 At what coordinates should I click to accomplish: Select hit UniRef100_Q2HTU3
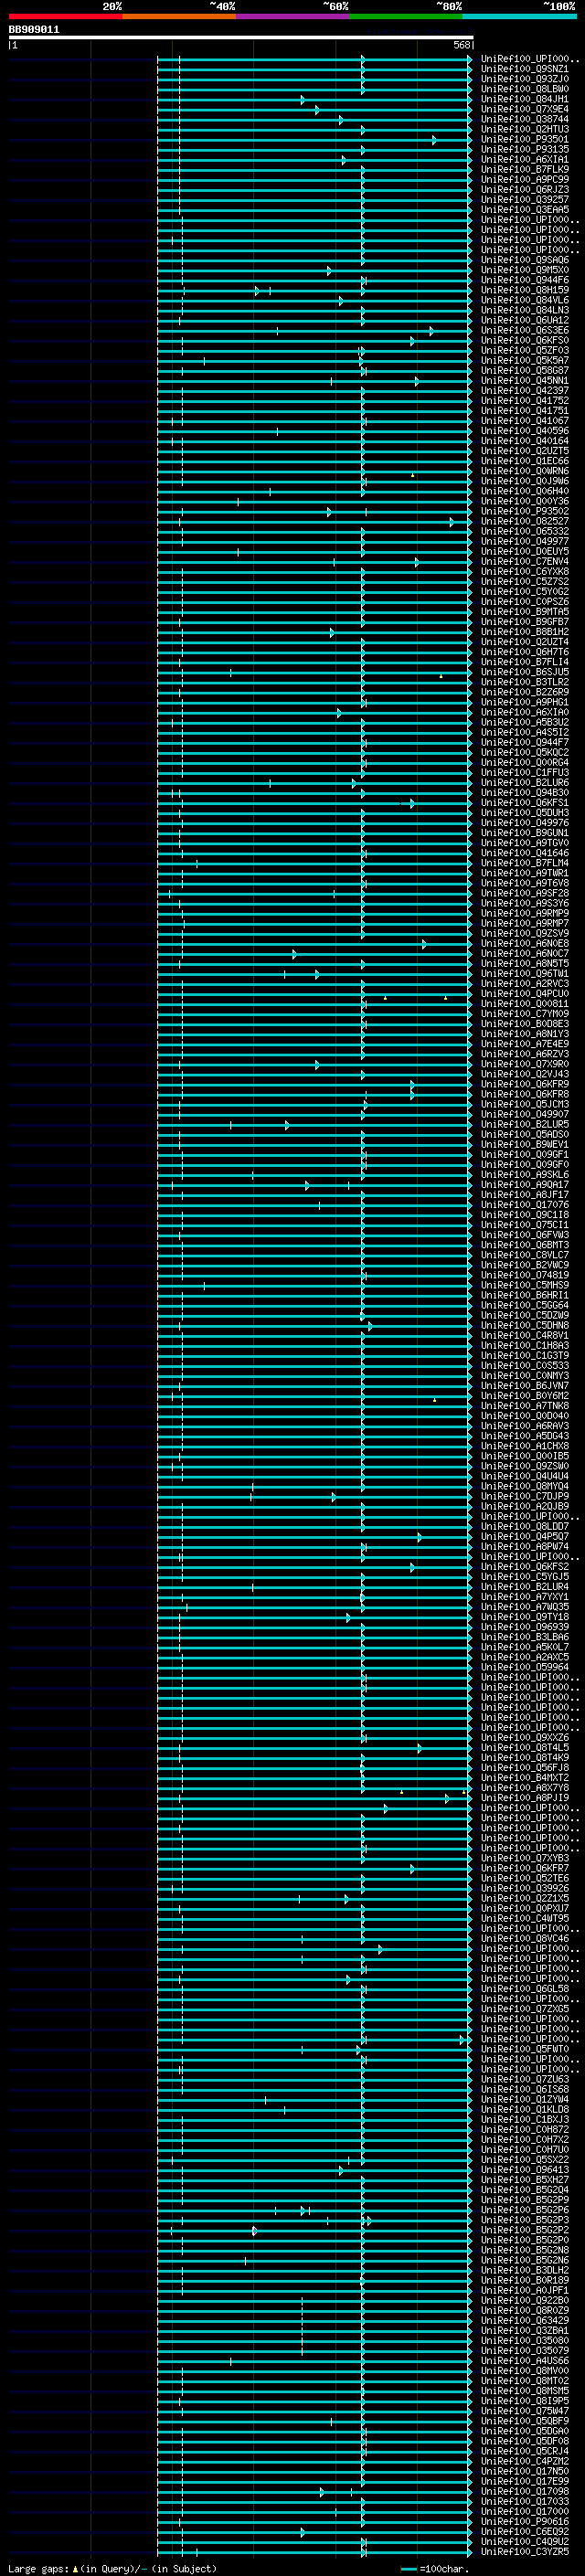[x=525, y=129]
